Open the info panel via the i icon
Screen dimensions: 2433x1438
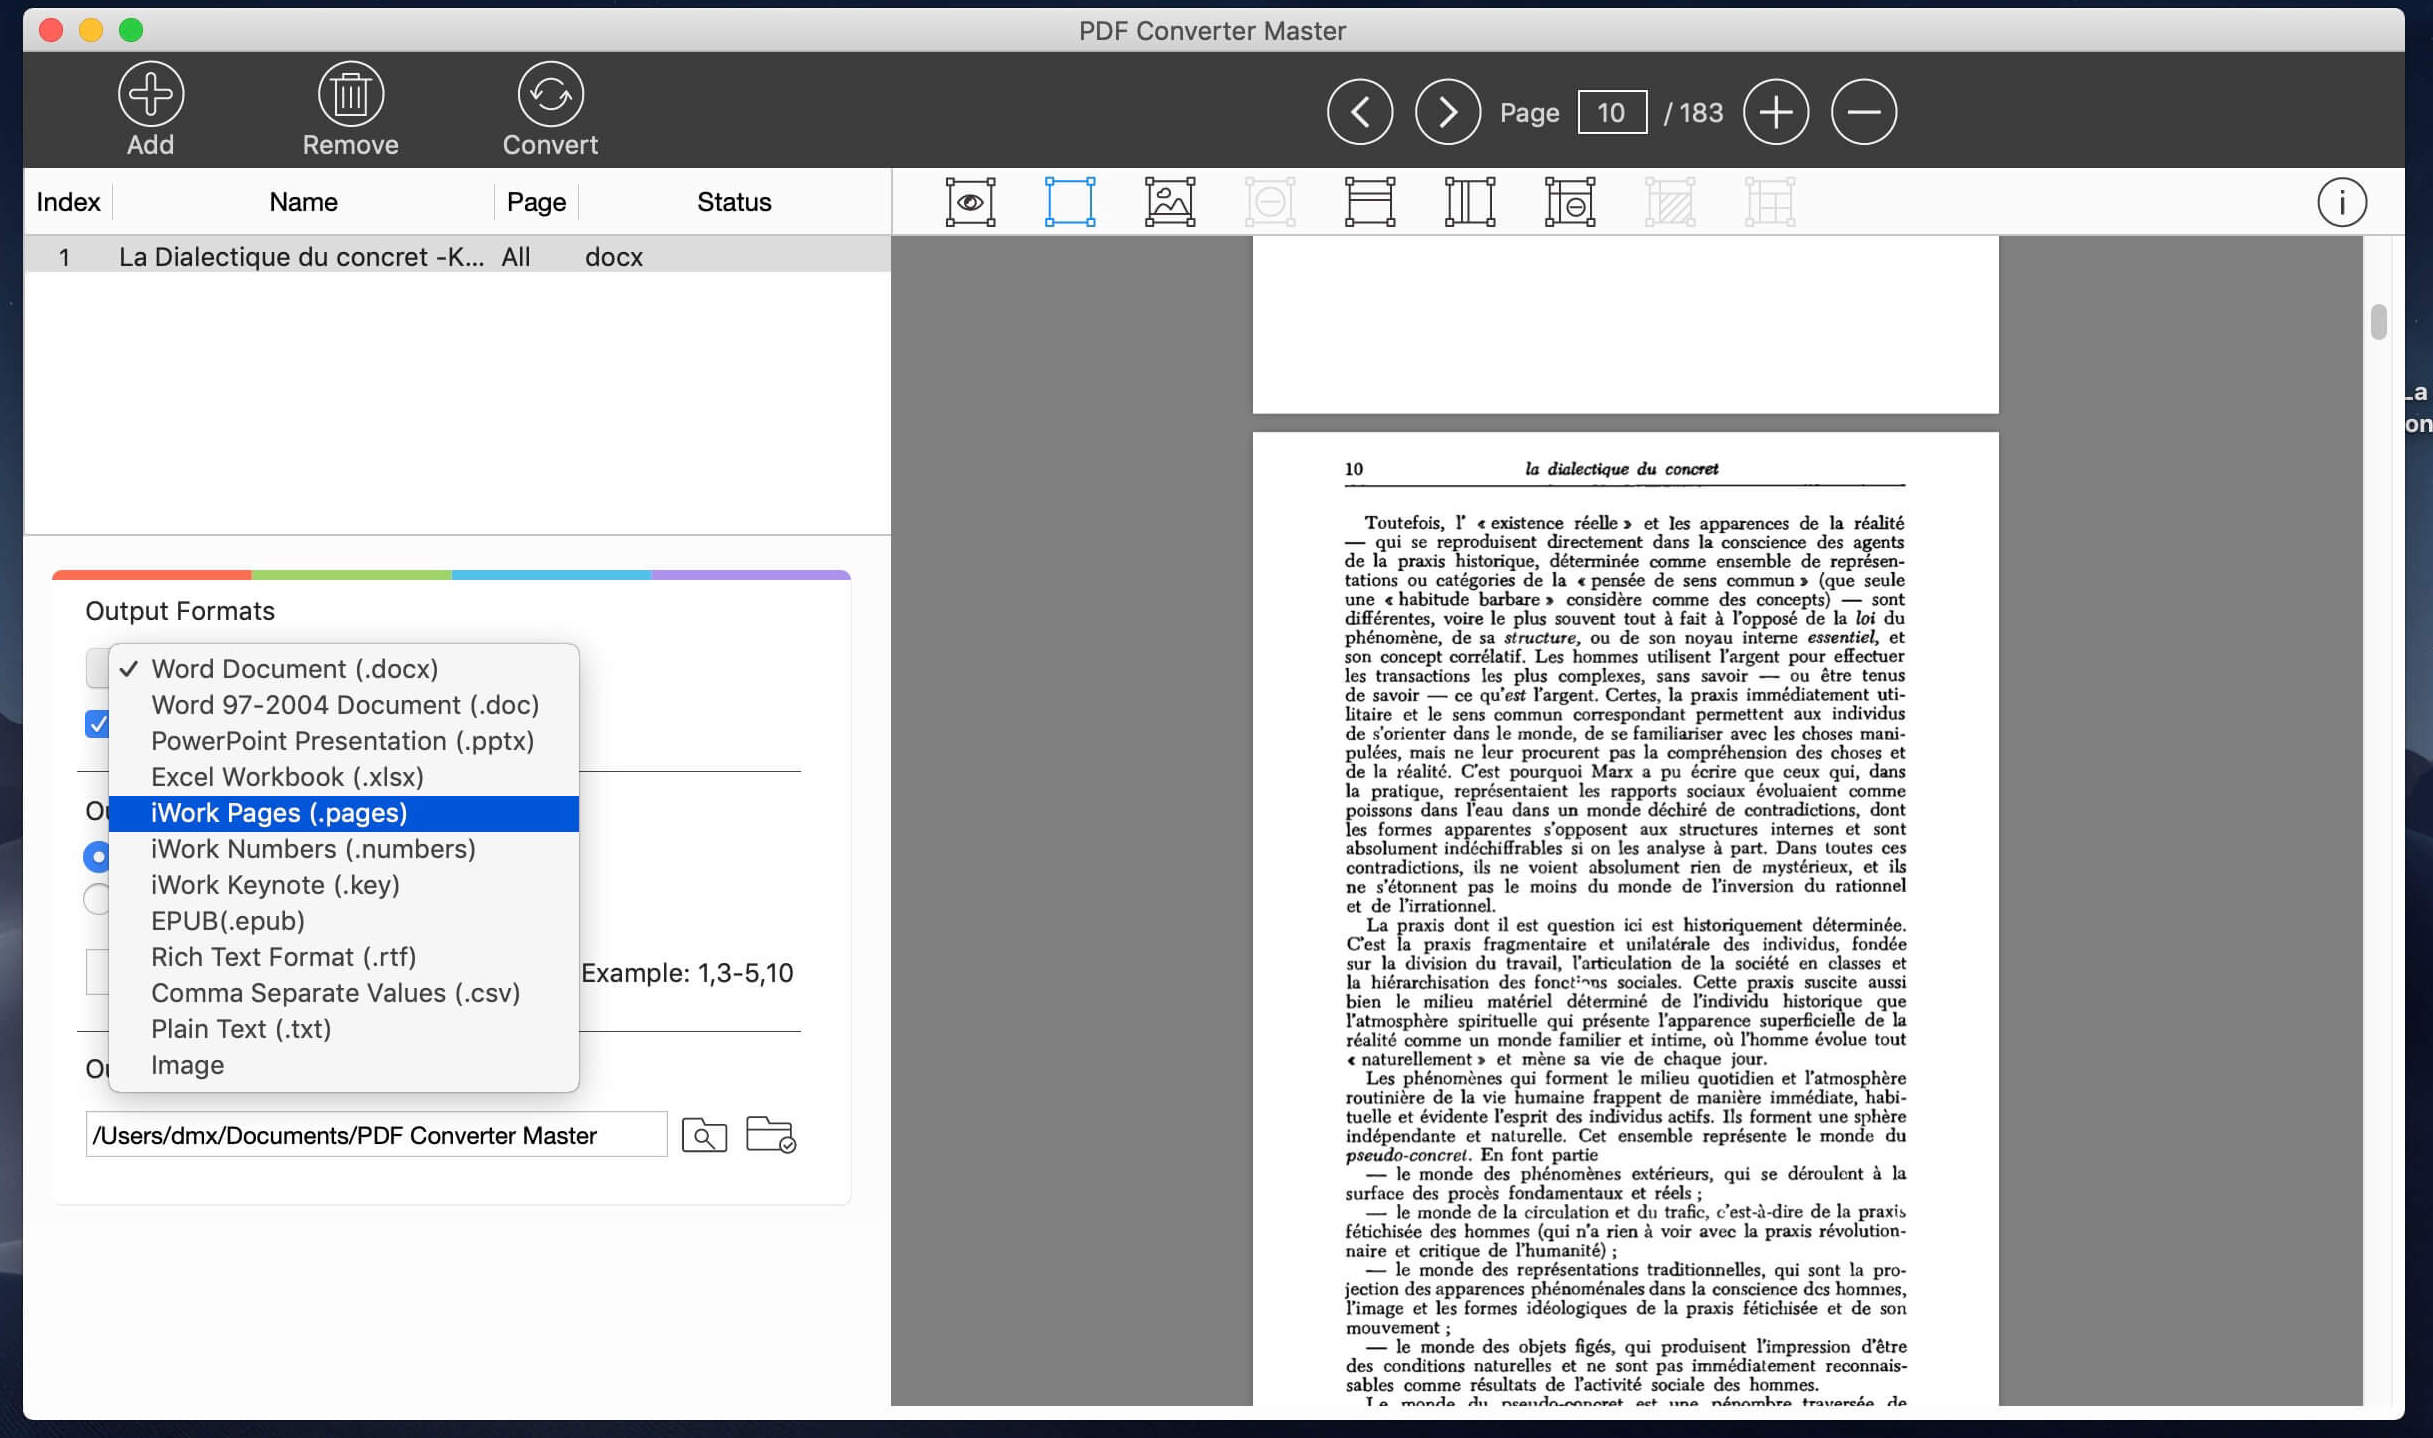2343,202
